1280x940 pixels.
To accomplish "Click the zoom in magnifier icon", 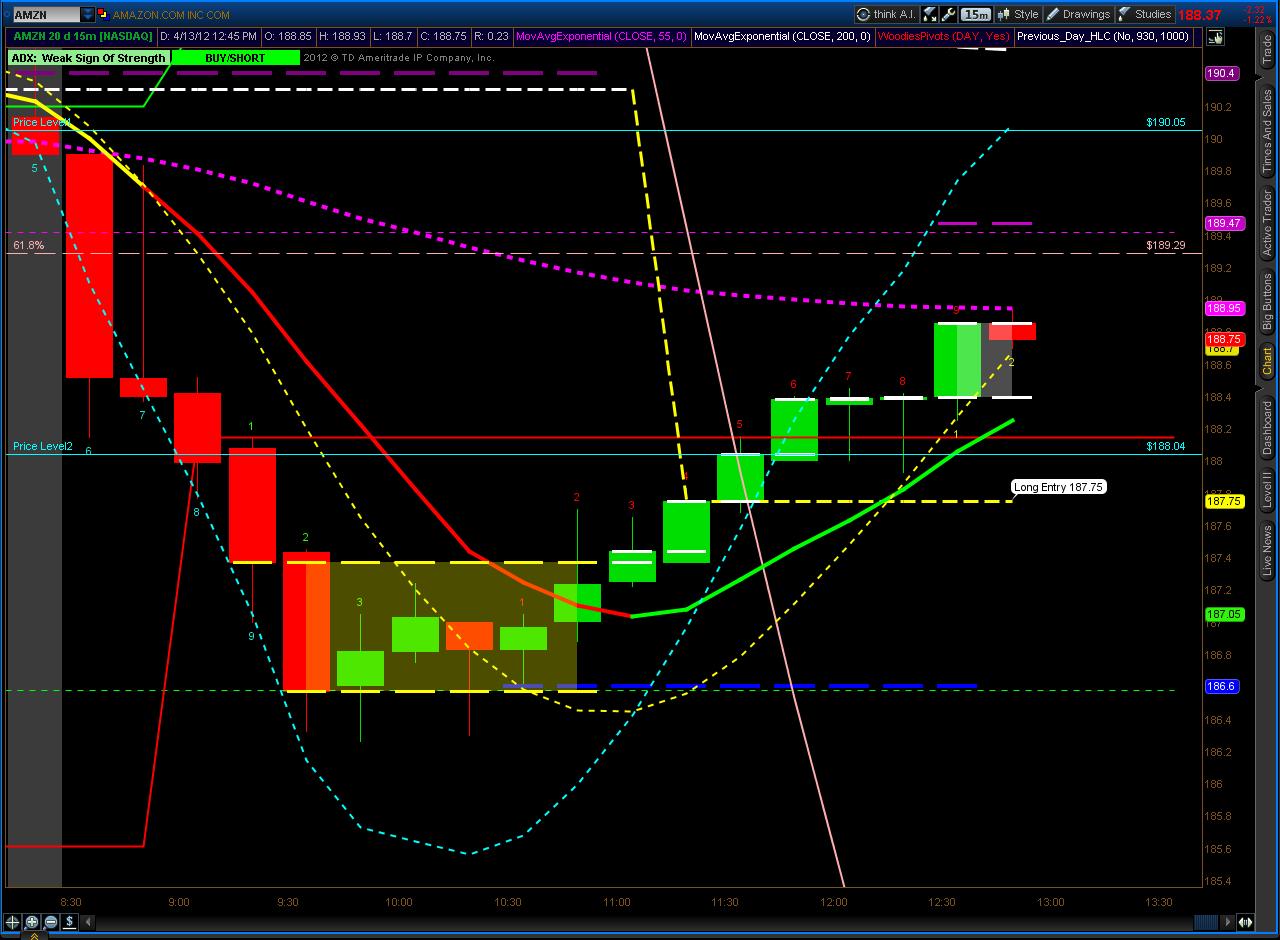I will [32, 922].
